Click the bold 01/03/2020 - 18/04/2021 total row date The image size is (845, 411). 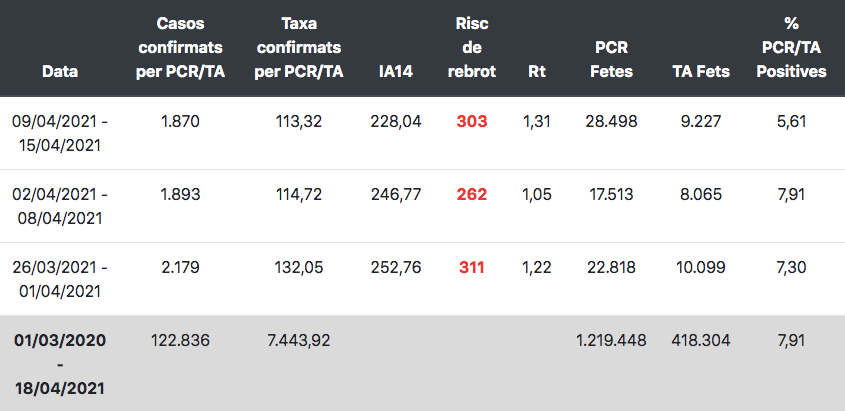coord(60,364)
